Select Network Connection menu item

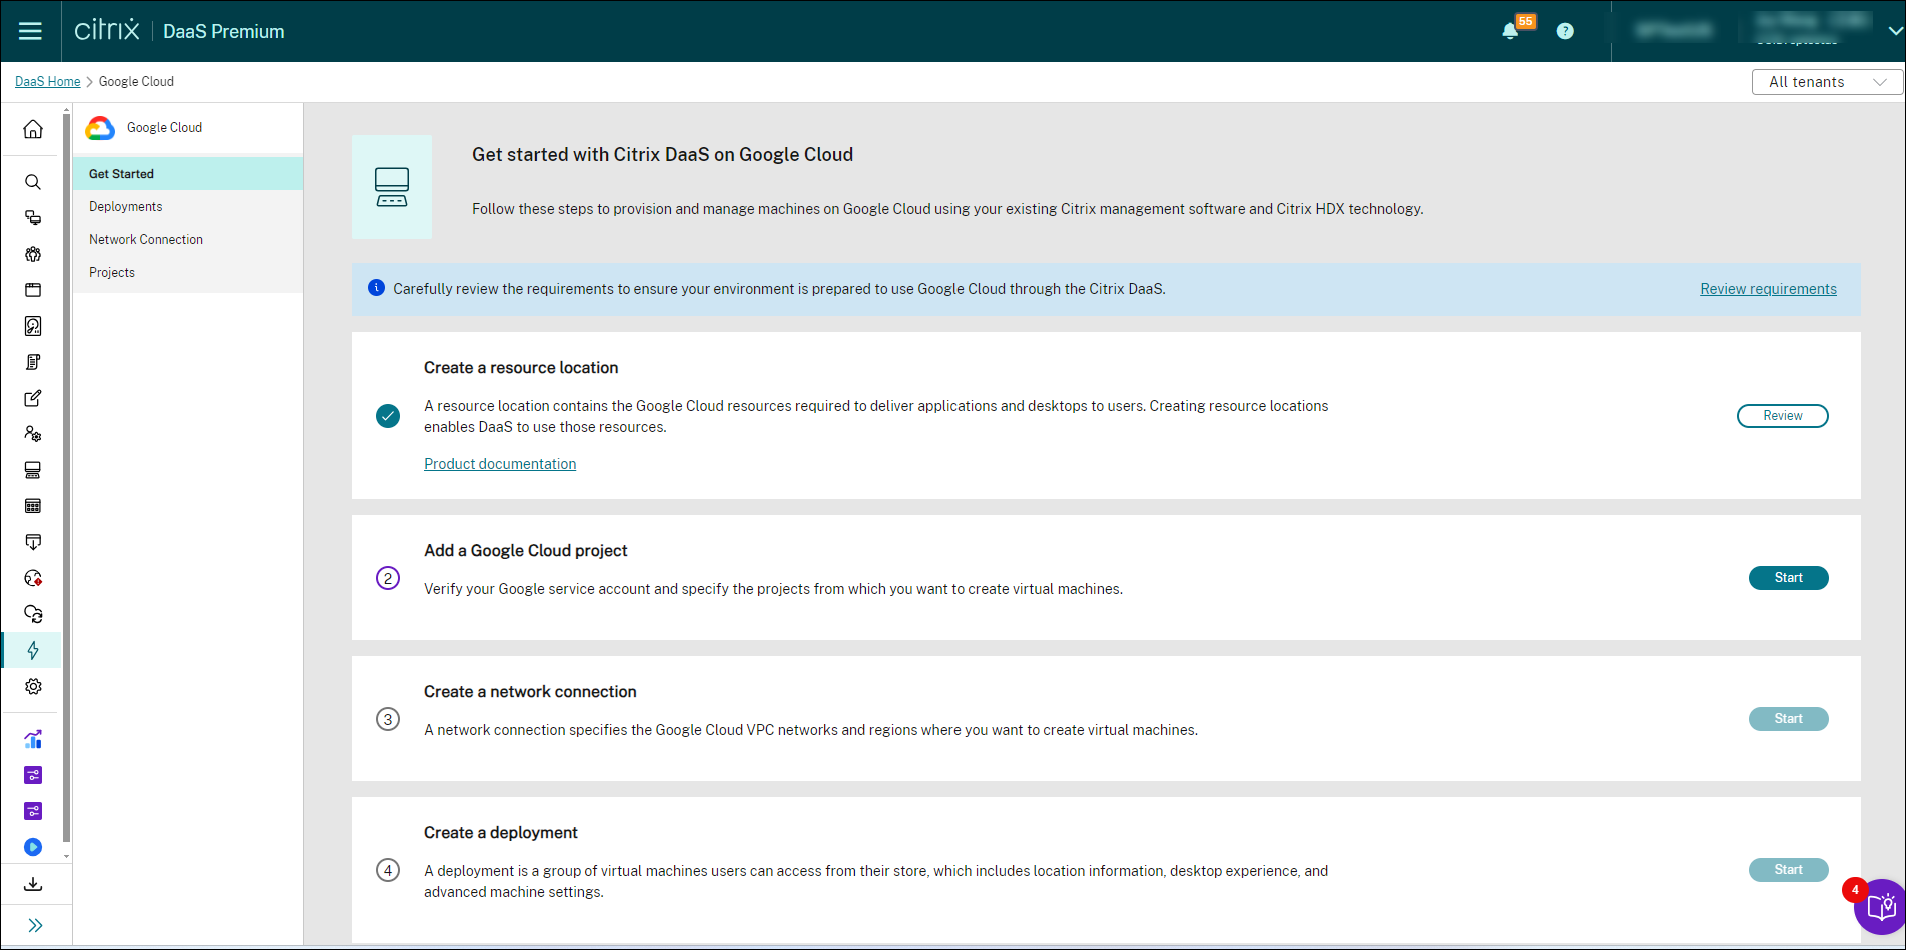click(x=146, y=240)
